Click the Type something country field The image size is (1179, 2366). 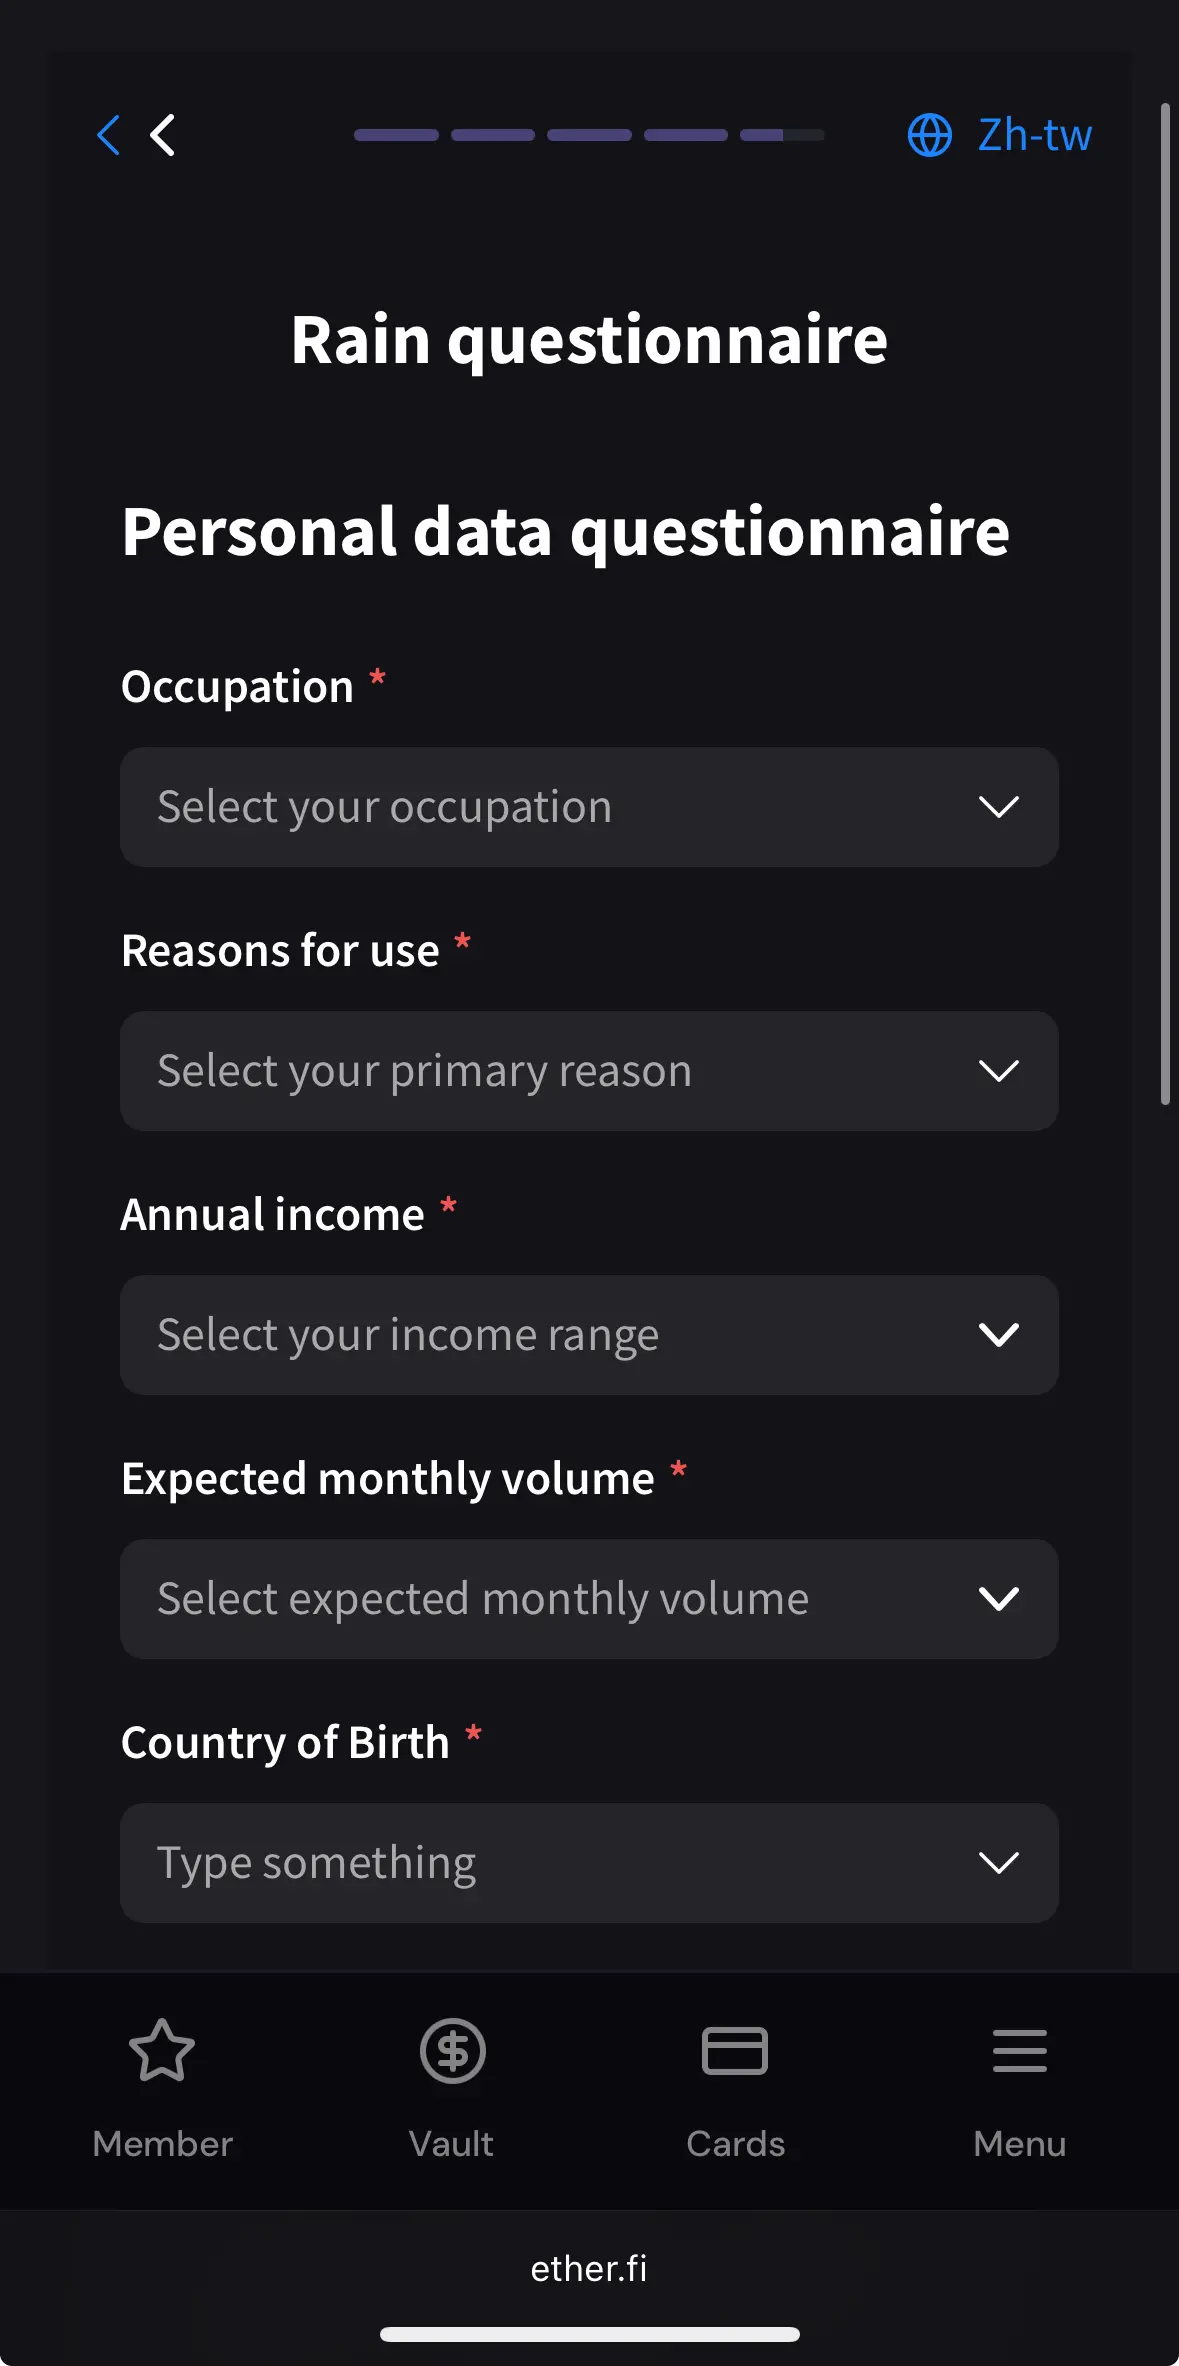point(589,1863)
